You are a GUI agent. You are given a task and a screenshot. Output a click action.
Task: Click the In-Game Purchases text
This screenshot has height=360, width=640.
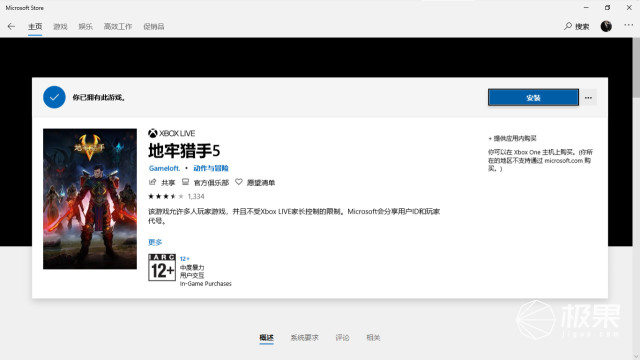click(206, 284)
